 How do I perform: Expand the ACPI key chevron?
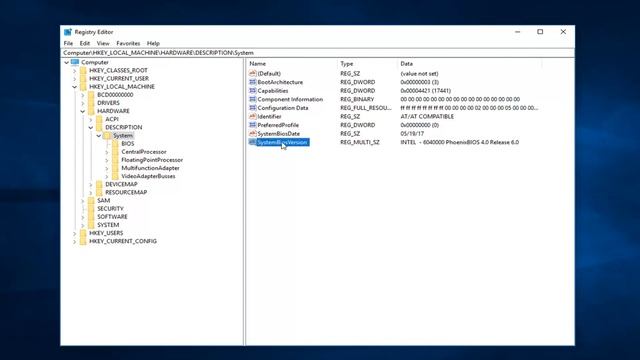click(x=91, y=120)
